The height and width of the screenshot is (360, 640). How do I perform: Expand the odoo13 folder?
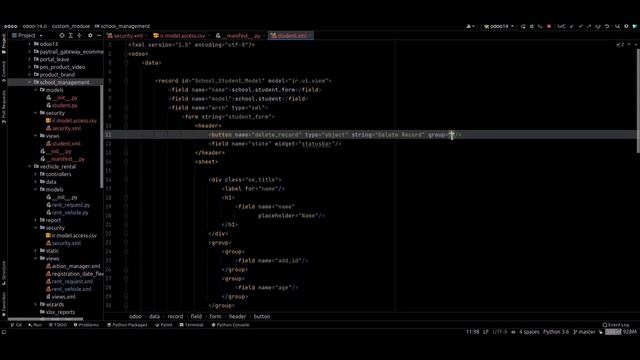pyautogui.click(x=30, y=44)
